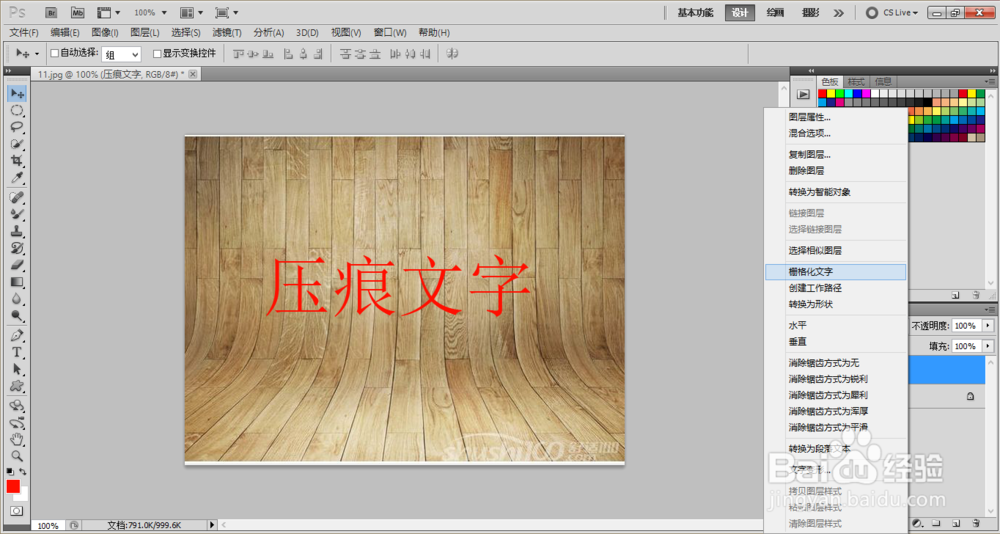Screen dimensions: 1000x534
Task: Select the Clone Stamp tool
Action: pyautogui.click(x=17, y=231)
